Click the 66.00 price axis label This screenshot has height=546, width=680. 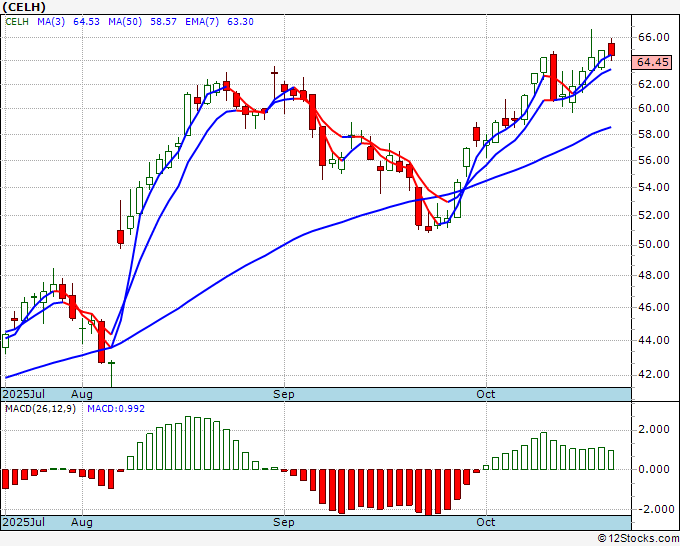tap(654, 38)
